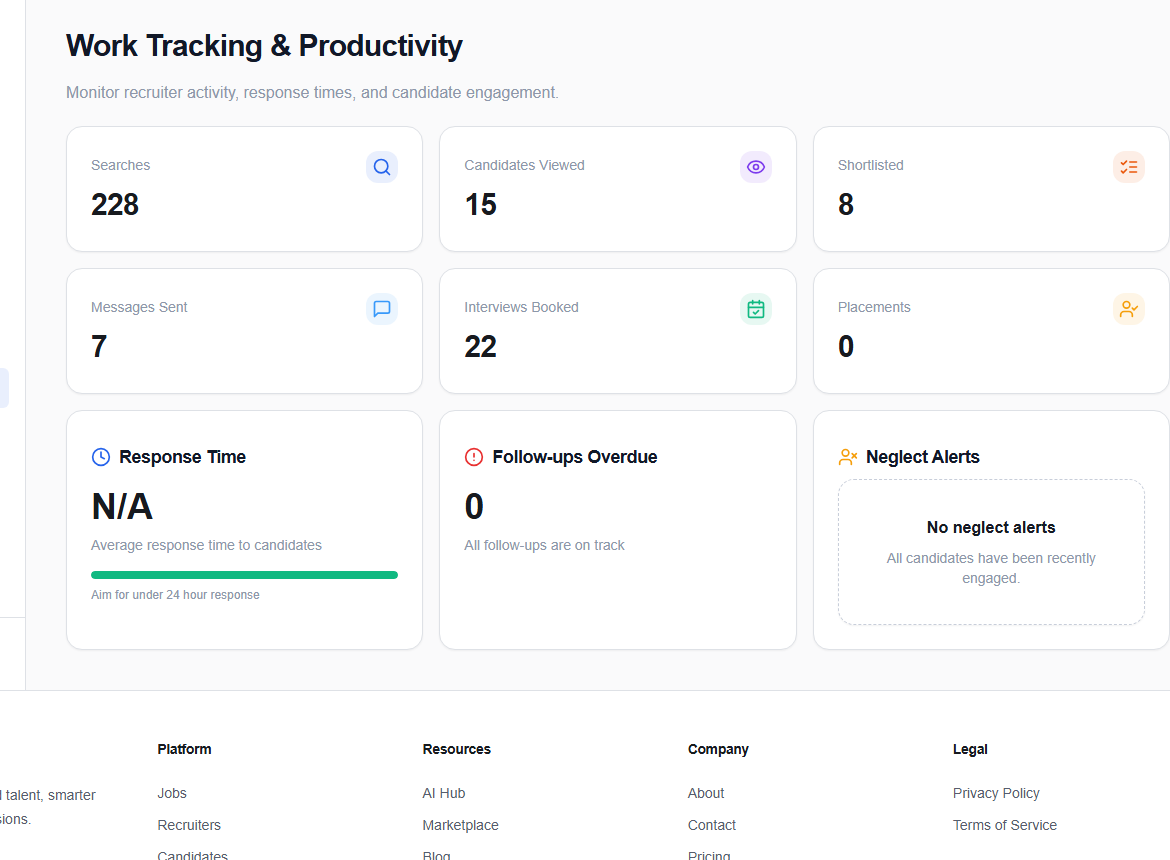Click the Shortlisted card label
The height and width of the screenshot is (860, 1170).
point(870,166)
